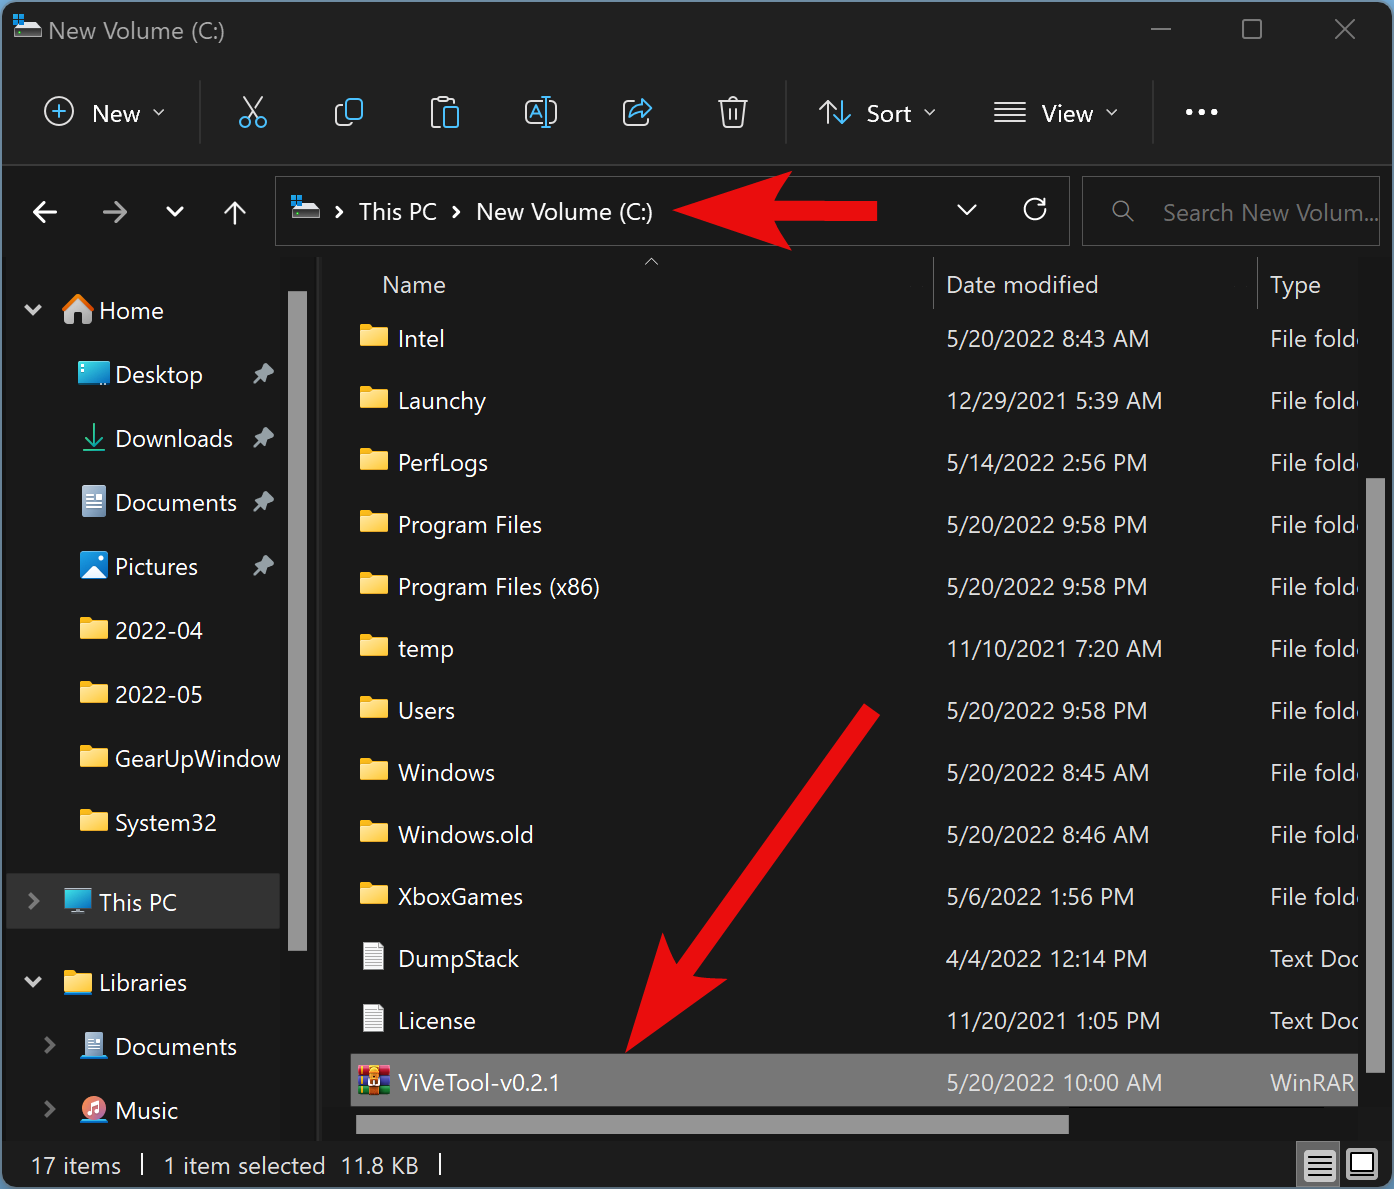Click the Copy icon in toolbar
The width and height of the screenshot is (1394, 1189).
coord(349,112)
